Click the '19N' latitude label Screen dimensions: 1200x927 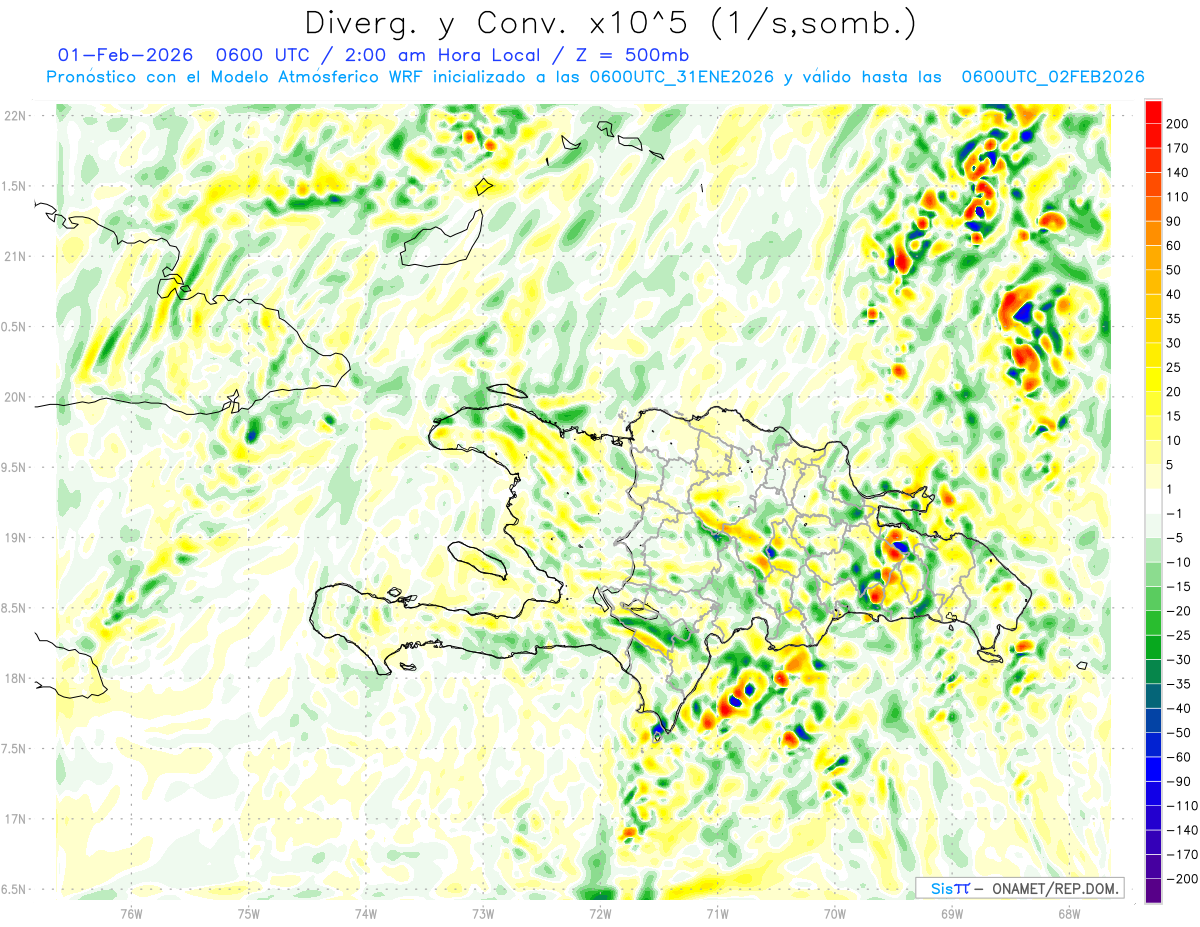[x=14, y=538]
